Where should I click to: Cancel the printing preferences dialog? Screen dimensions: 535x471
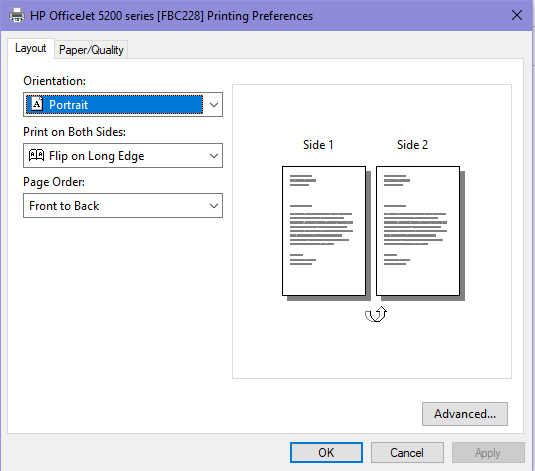point(407,453)
